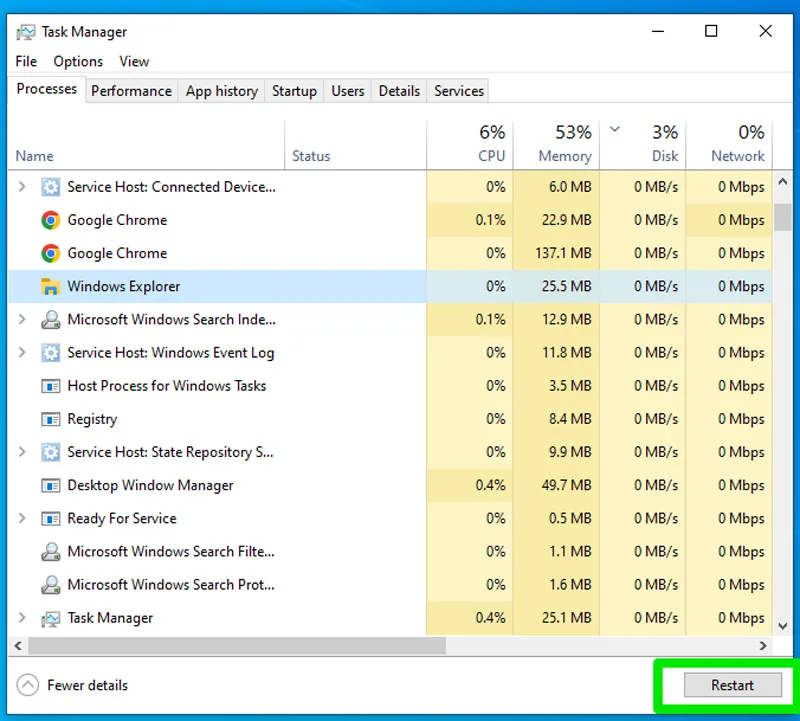Click the Restart button

tap(732, 685)
